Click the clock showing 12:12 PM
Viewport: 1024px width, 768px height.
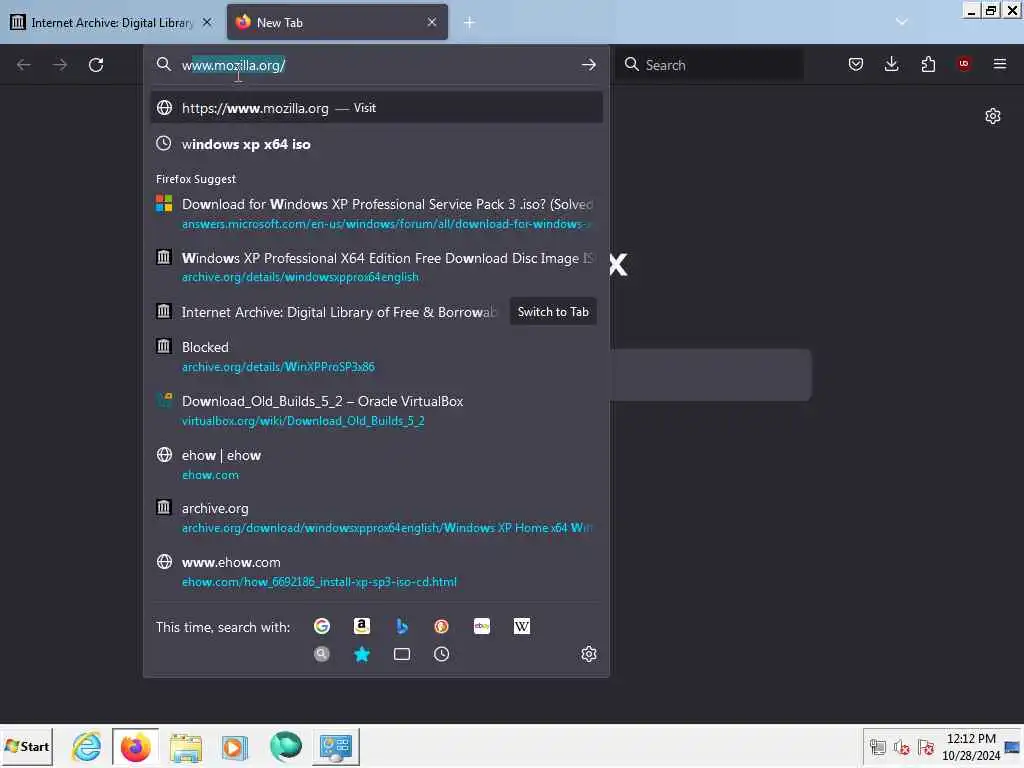(971, 739)
